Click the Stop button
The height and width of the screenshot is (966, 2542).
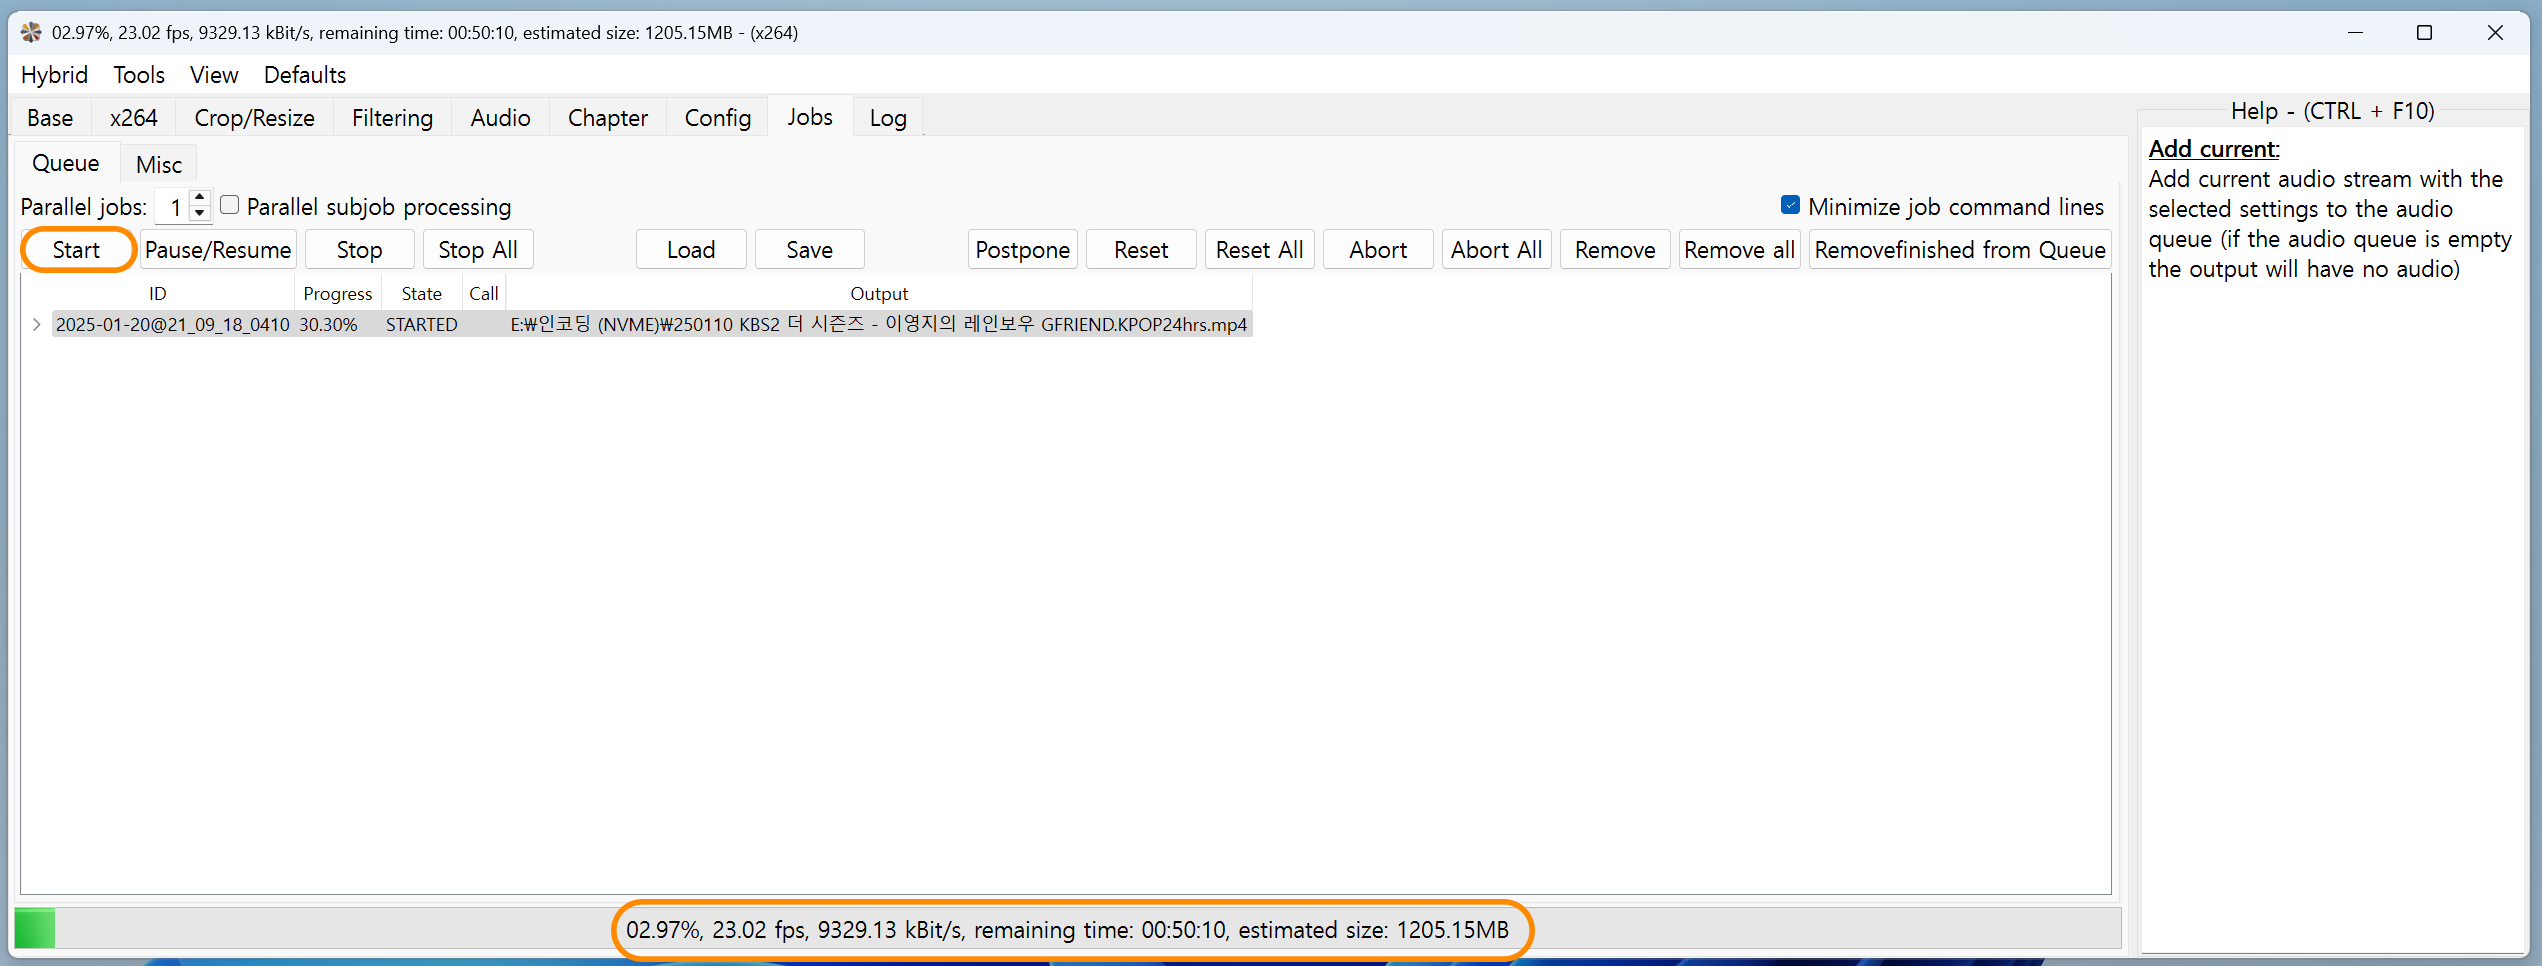359,250
